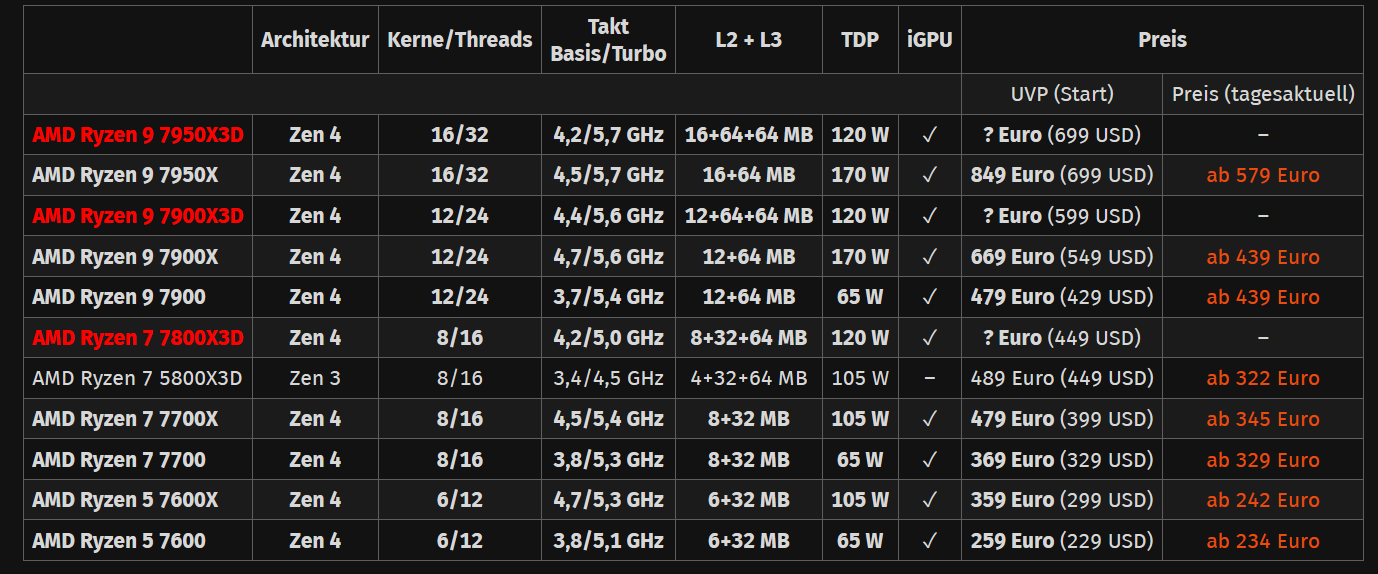Select the AMD Ryzen 7 7800X3D name
Image resolution: width=1378 pixels, height=574 pixels.
coord(138,338)
